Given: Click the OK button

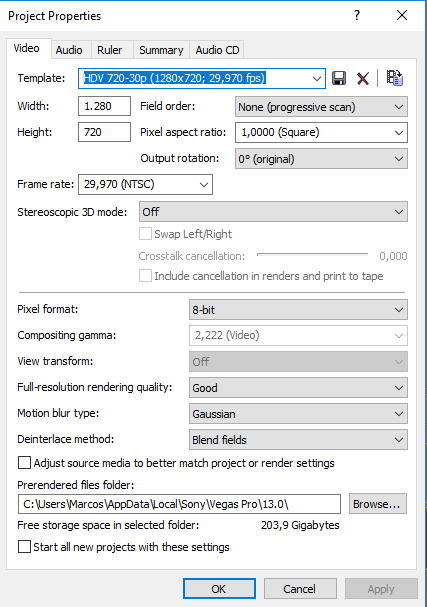Looking at the screenshot, I should pos(219,589).
